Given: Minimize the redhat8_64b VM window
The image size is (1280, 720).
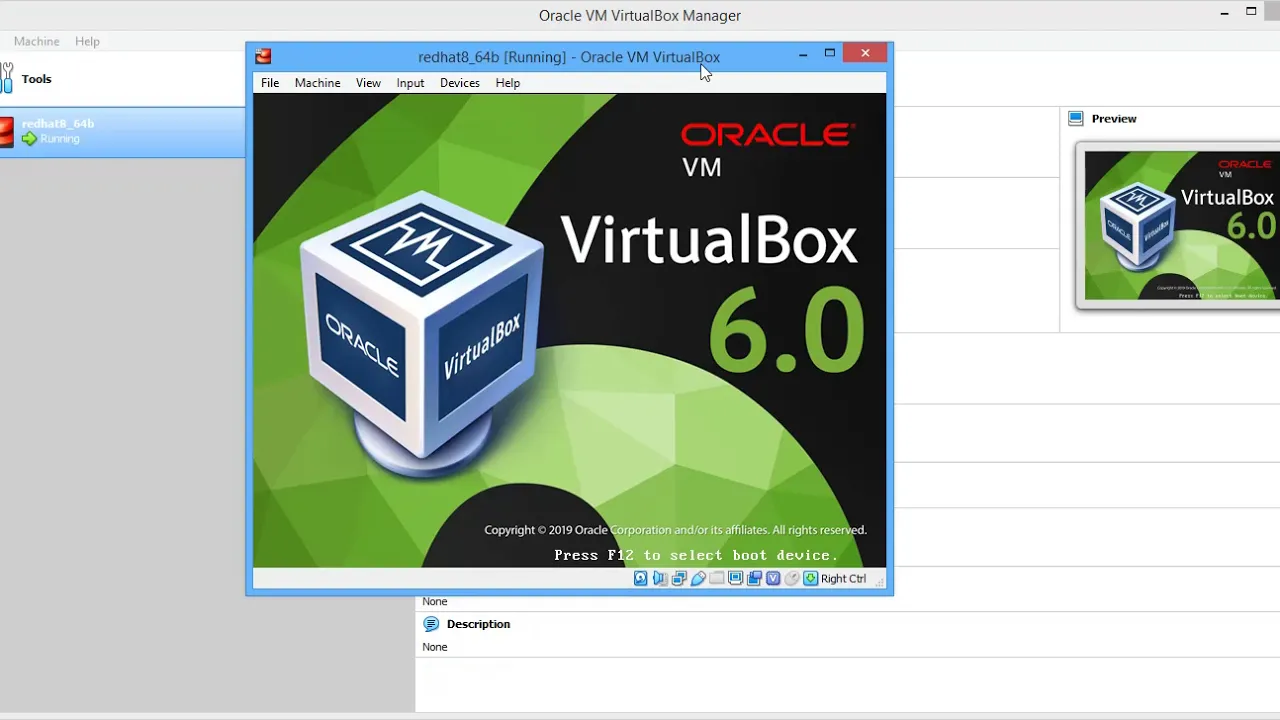Looking at the screenshot, I should (803, 54).
